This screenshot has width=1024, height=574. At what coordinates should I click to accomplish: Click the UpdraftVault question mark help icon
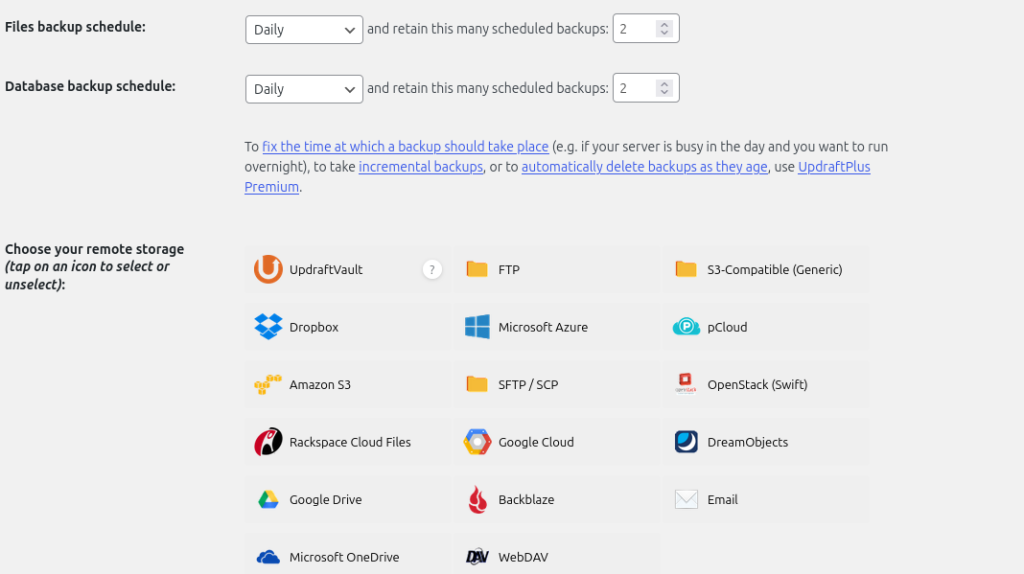tap(432, 269)
